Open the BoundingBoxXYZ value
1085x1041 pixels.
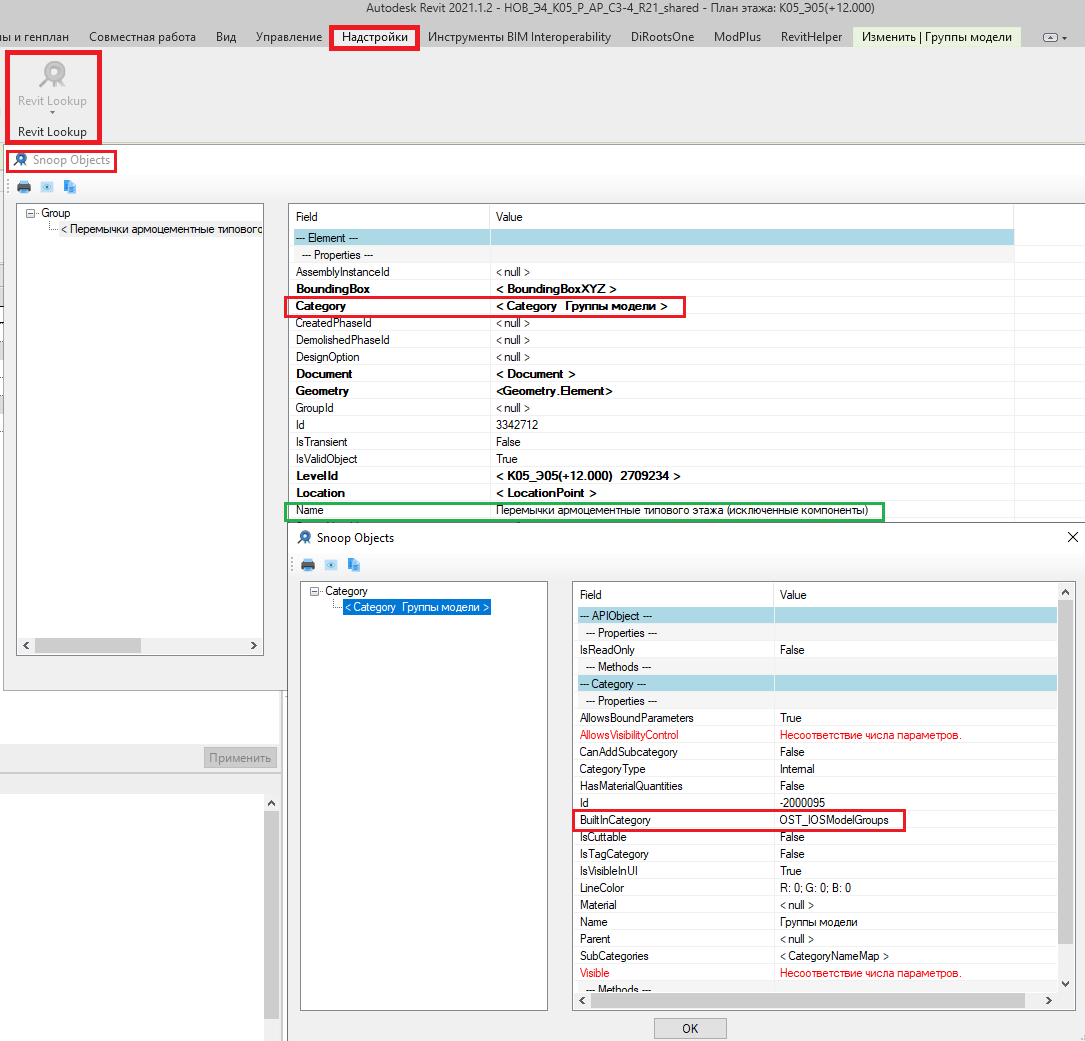coord(556,289)
